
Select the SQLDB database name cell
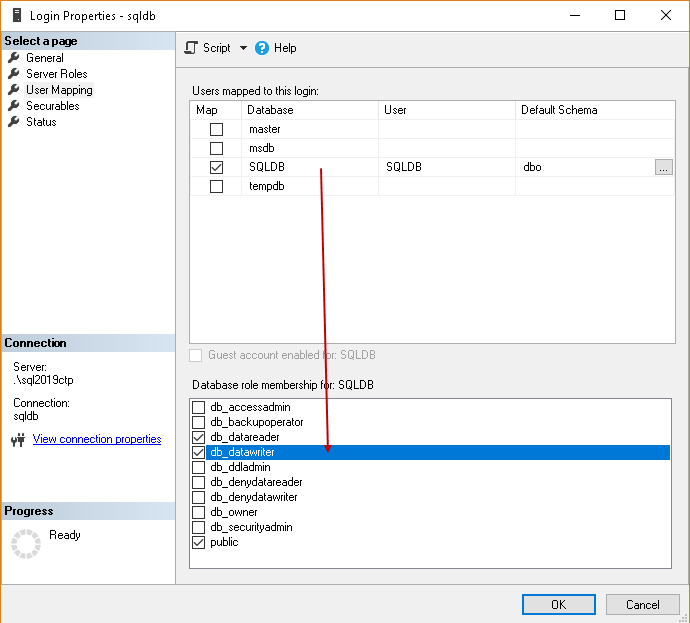(x=310, y=167)
